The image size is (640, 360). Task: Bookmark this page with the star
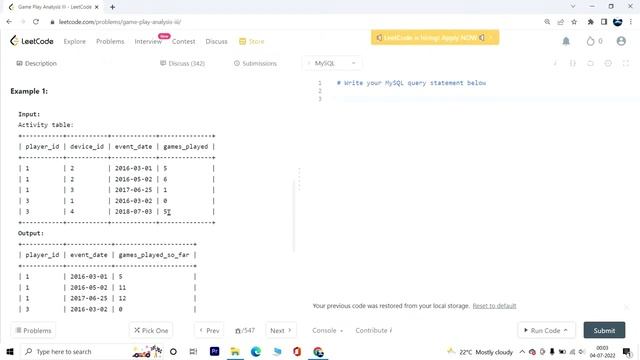tap(574, 22)
